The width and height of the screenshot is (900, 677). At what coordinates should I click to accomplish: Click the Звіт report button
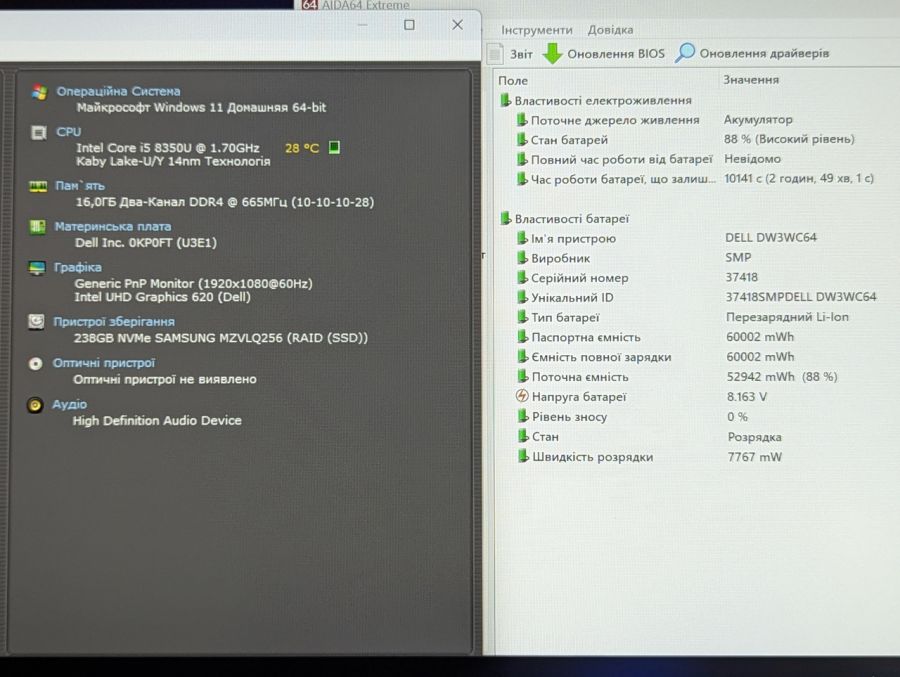521,54
